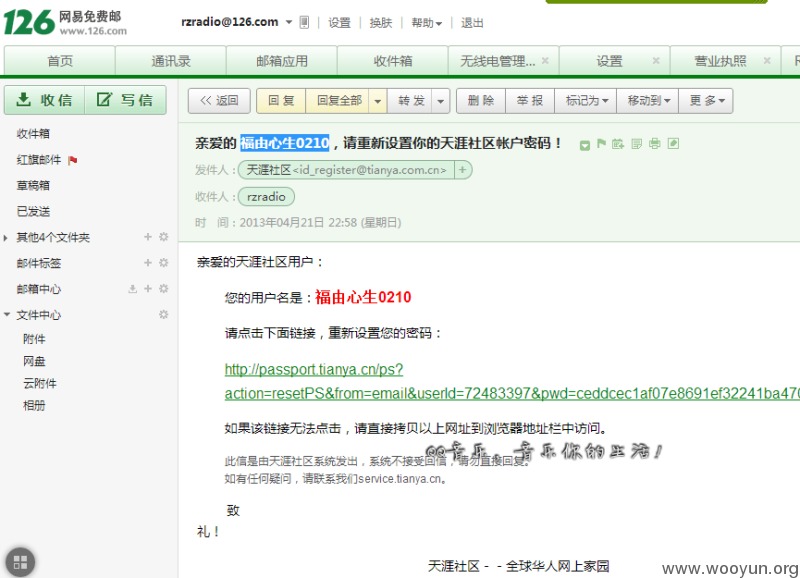Click the recipient chip rzradio
800x578 pixels.
[x=266, y=196]
